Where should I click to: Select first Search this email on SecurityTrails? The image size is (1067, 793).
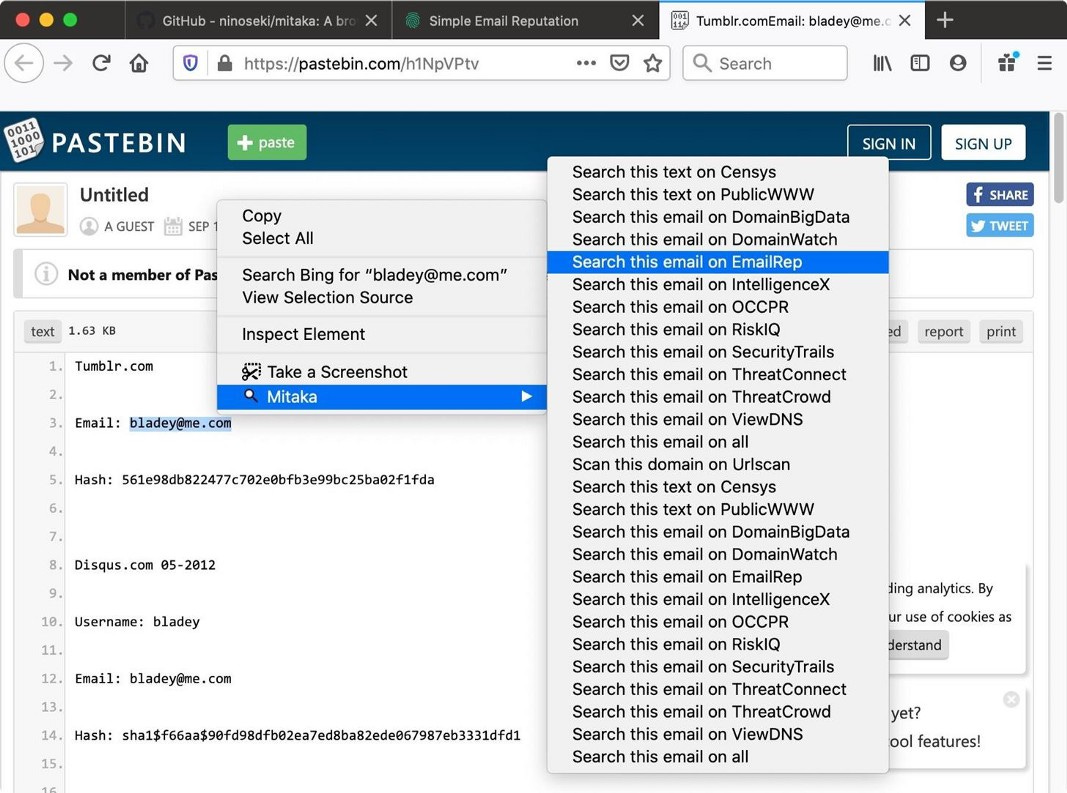click(718, 352)
